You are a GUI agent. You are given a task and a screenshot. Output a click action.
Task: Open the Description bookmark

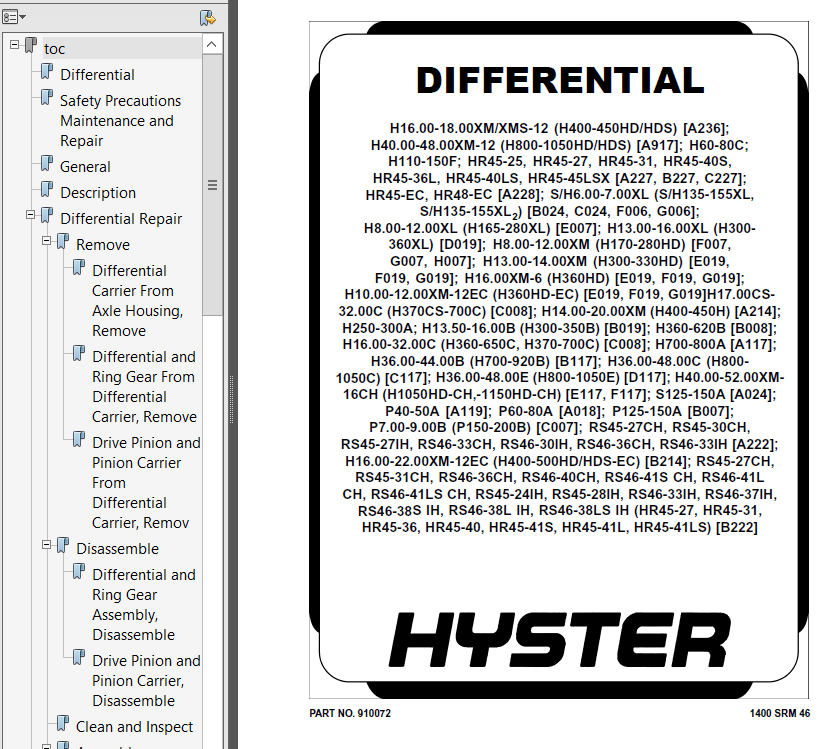[x=98, y=192]
